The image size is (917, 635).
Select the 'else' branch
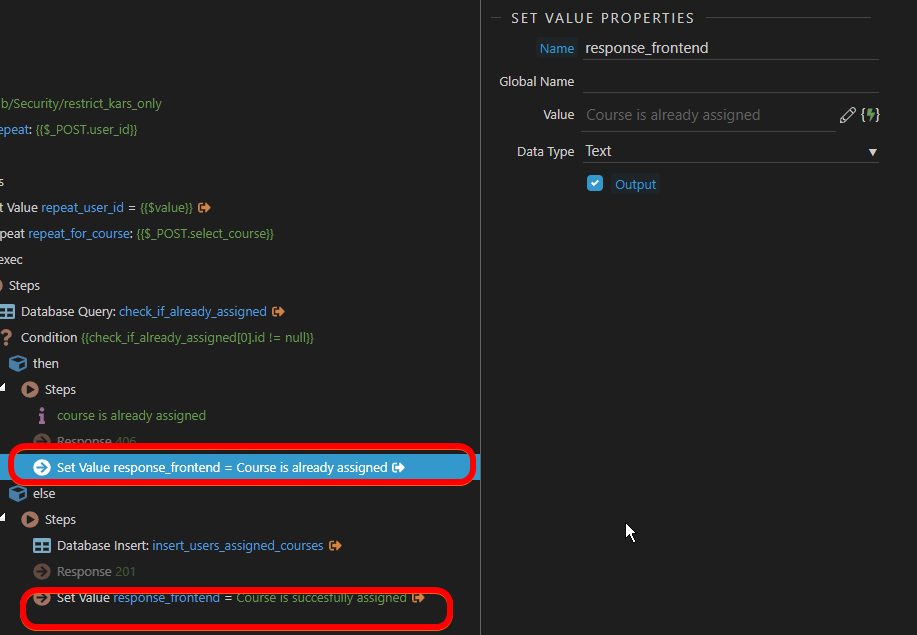pos(44,493)
